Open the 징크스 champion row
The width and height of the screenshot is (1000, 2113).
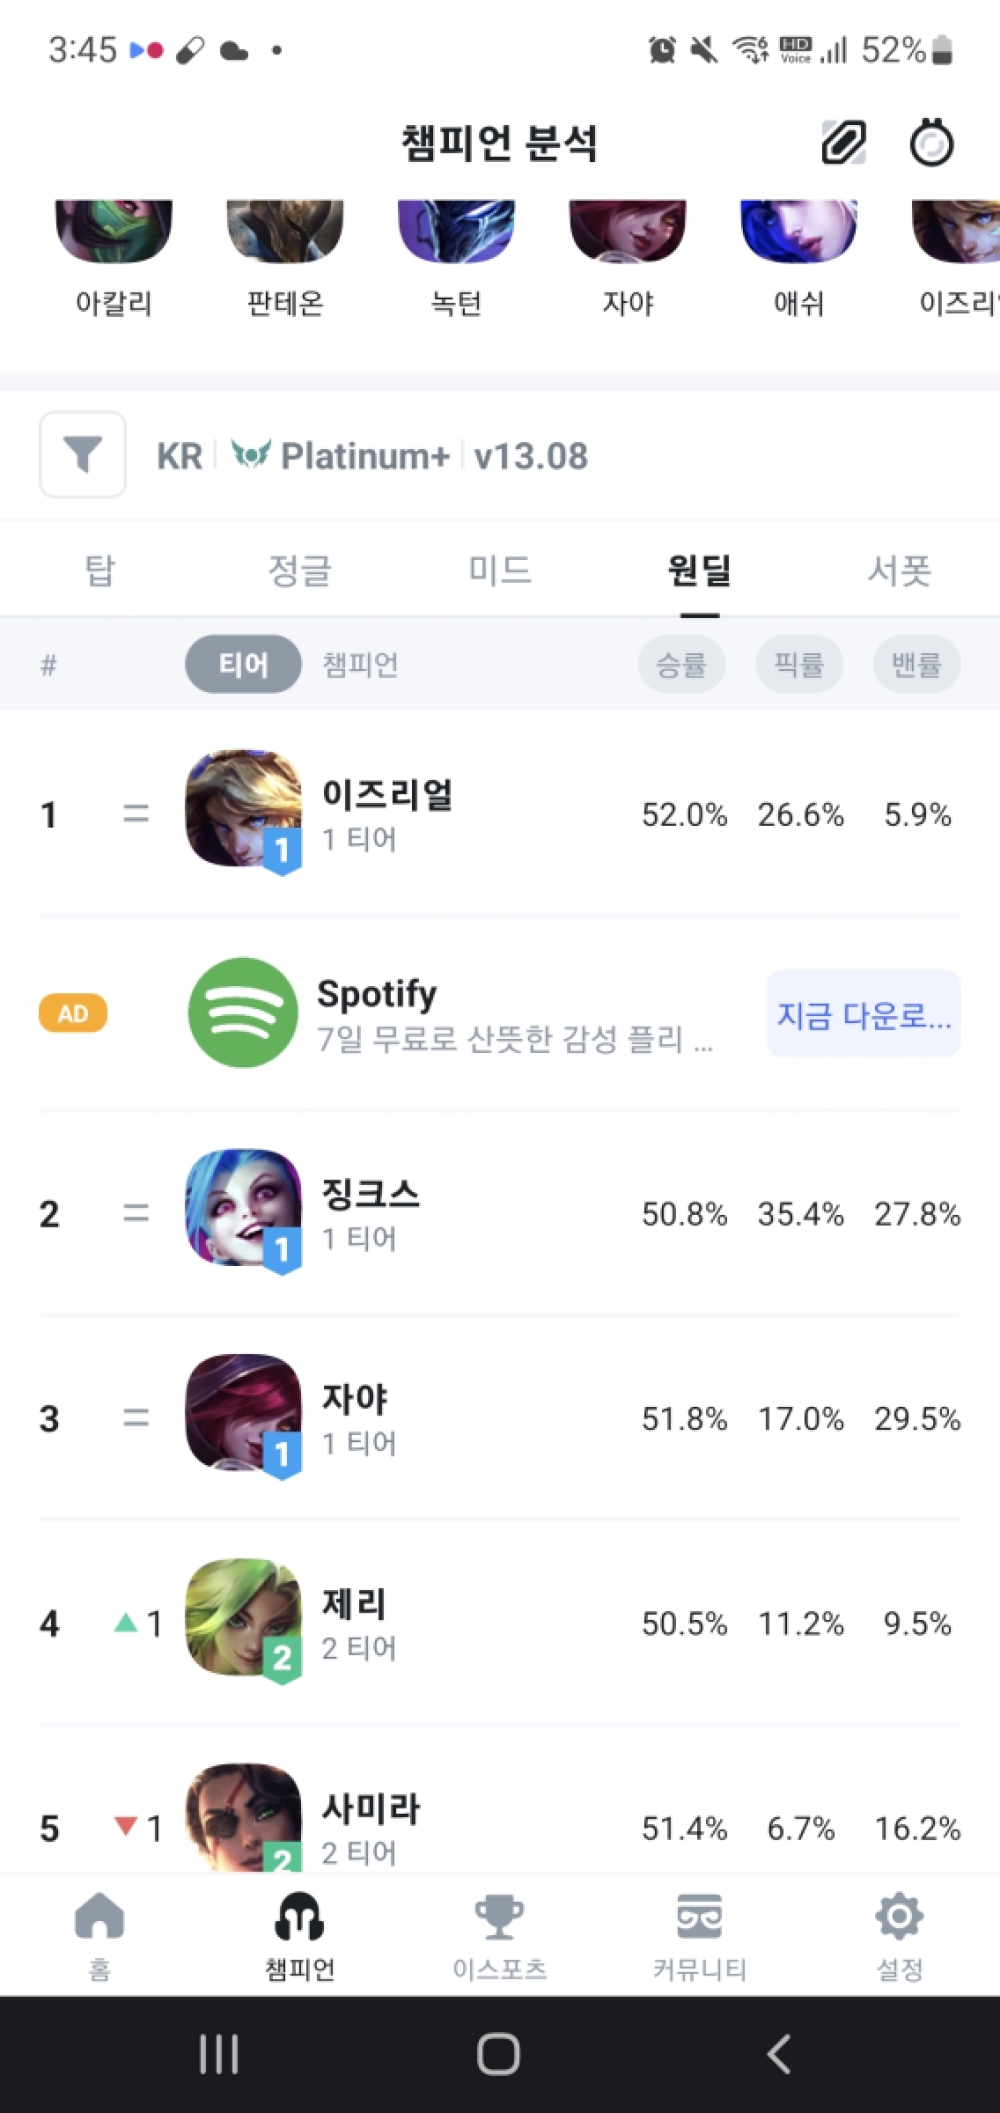(x=500, y=1213)
